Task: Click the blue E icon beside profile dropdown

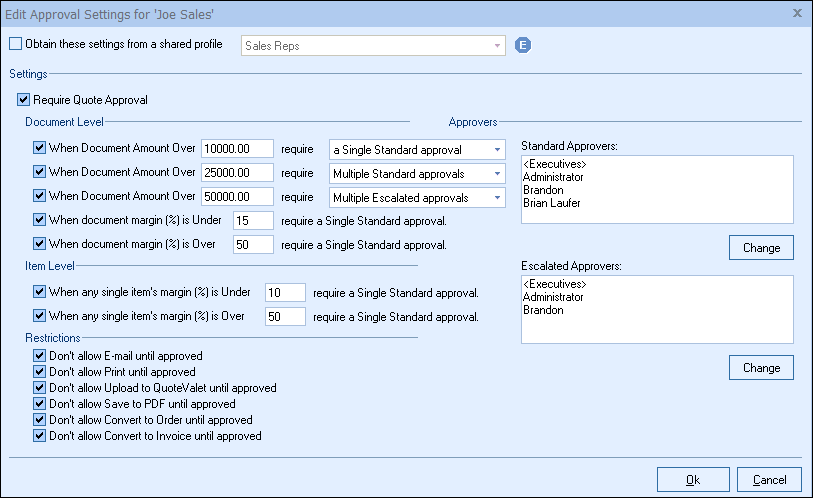Action: [x=522, y=45]
